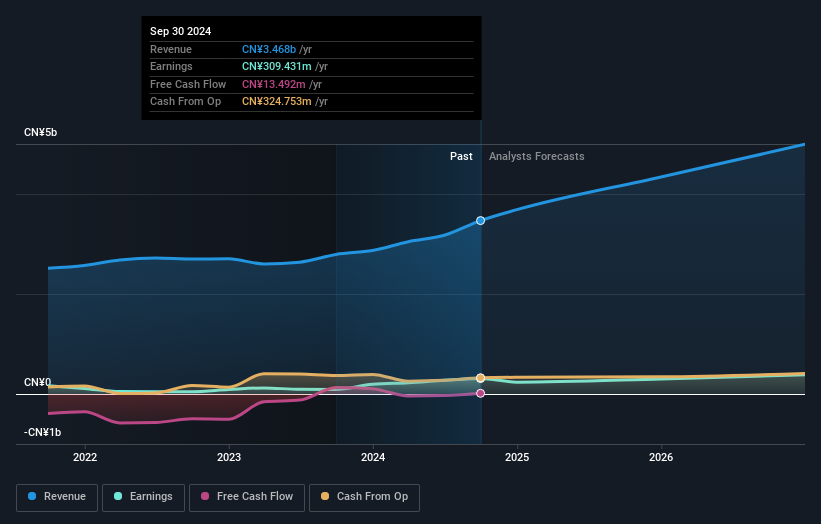Select the 2022 x-axis label
Screen dimensions: 821x524
click(x=85, y=457)
